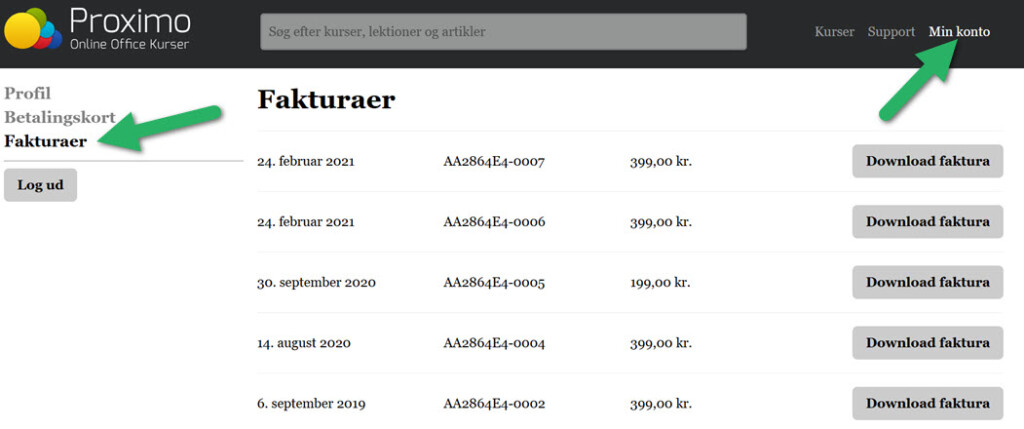Click date of invoice AA2864E4-0007
Viewport: 1024px width, 429px height.
(x=306, y=162)
